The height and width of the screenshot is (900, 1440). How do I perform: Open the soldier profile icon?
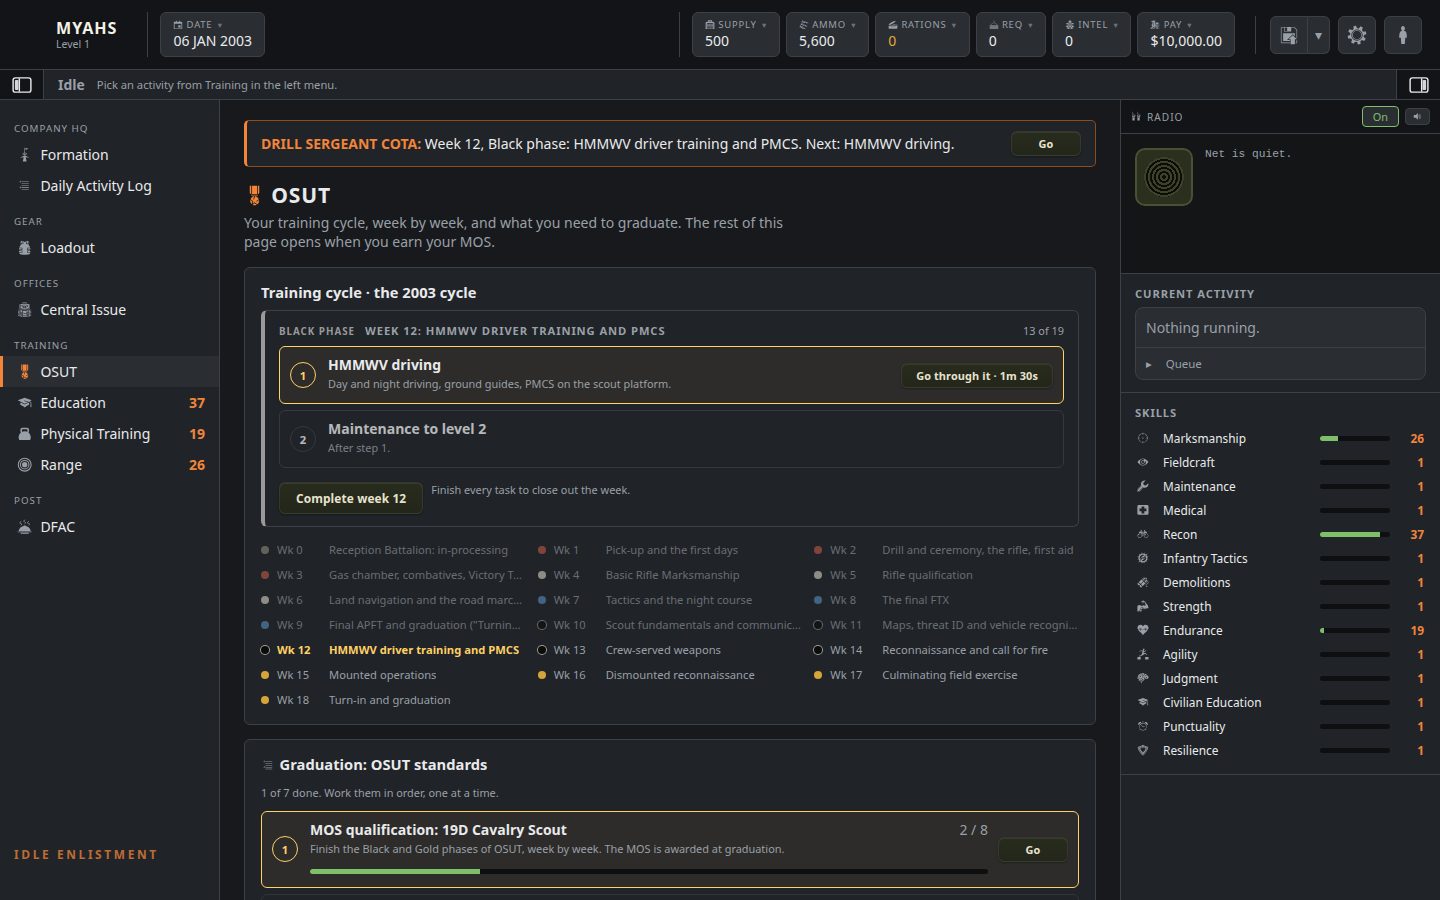pos(1403,35)
